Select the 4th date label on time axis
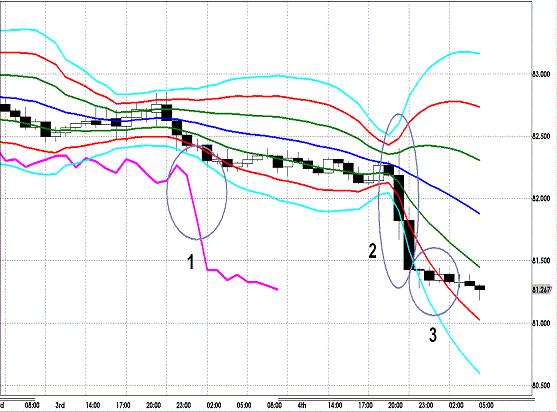 tap(302, 405)
